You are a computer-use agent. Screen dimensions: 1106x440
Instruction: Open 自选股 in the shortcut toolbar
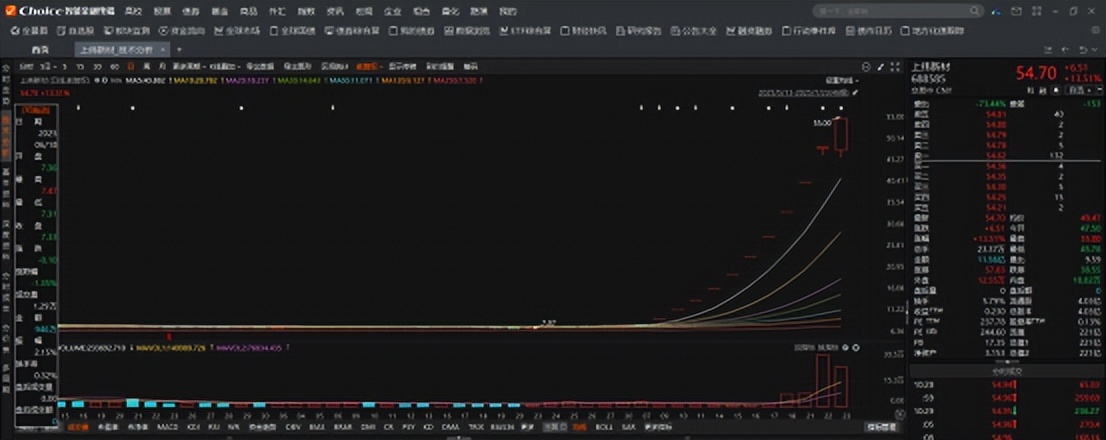[x=75, y=31]
